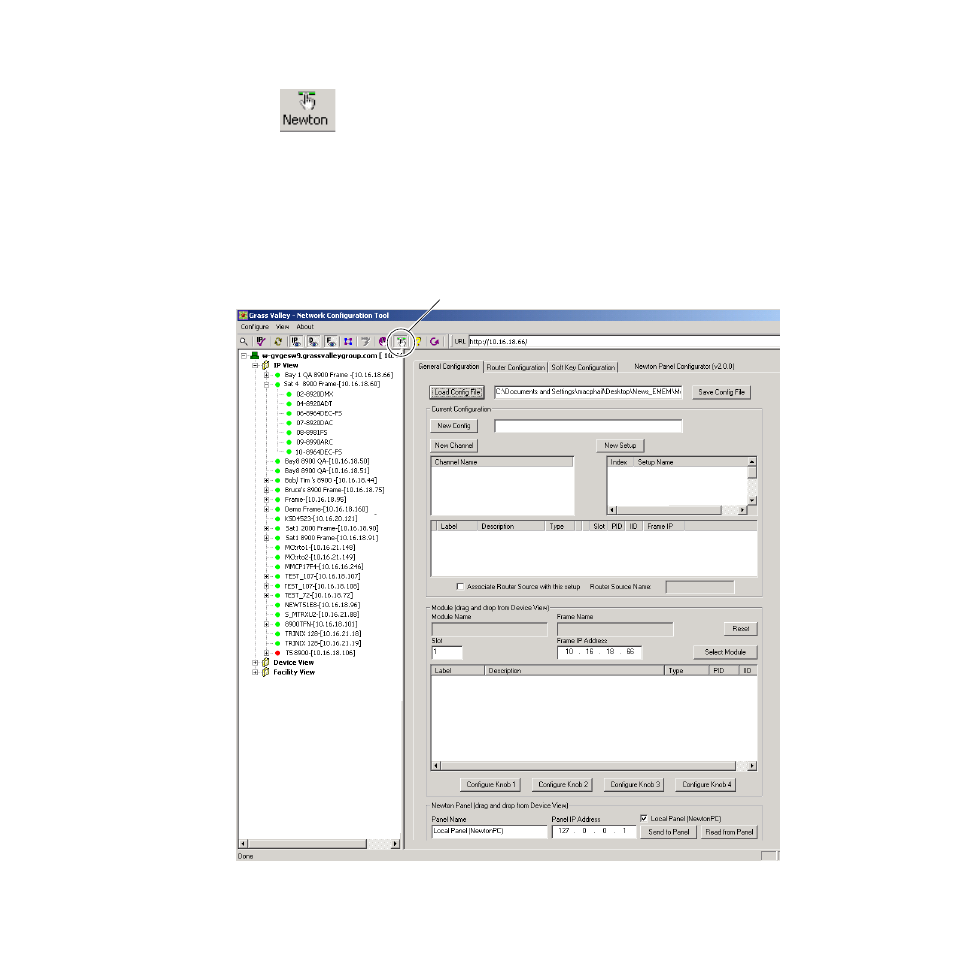Click the IP View folder icon
This screenshot has height=954, width=954.
pyautogui.click(x=265, y=366)
